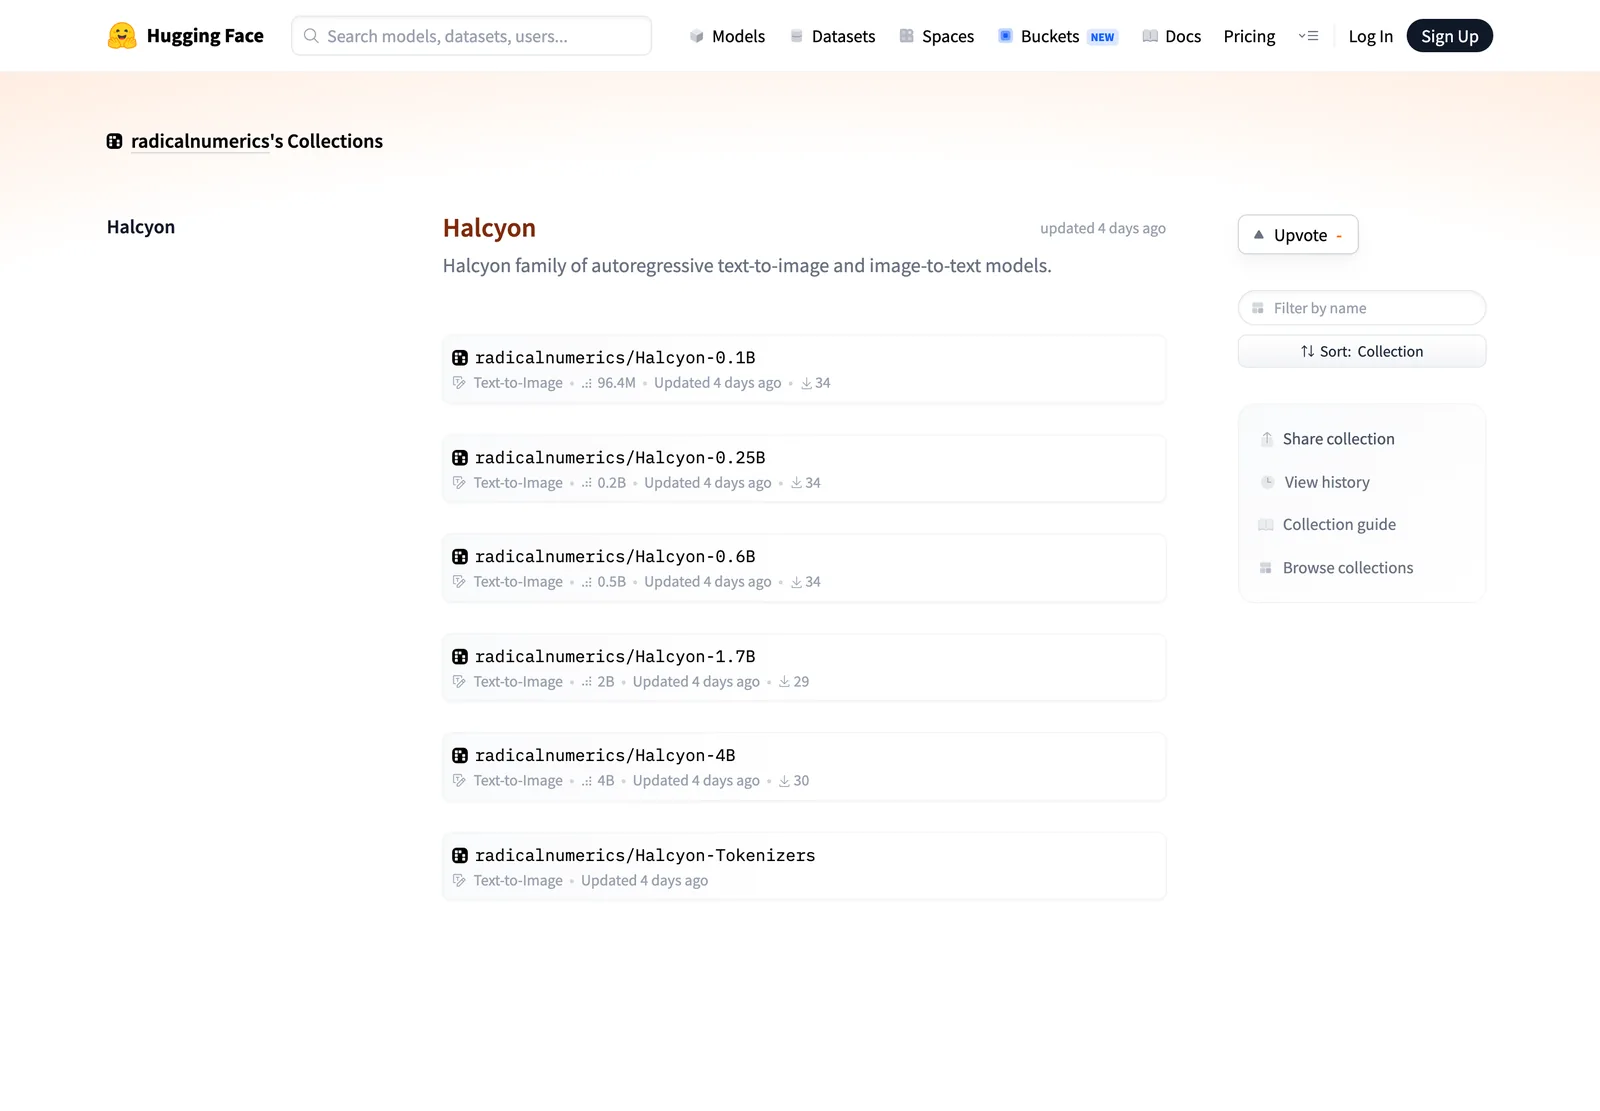
Task: Click the Filter by name field
Action: coord(1362,308)
